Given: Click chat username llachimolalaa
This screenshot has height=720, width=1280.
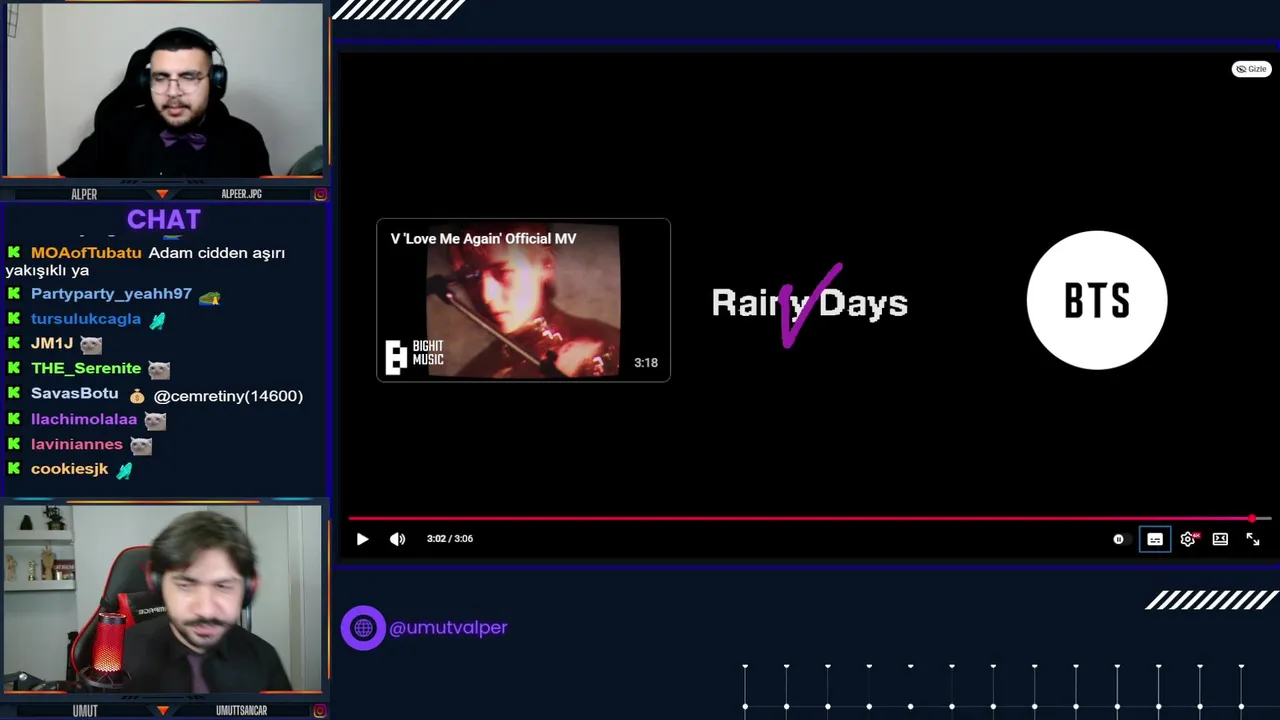Looking at the screenshot, I should (x=84, y=419).
